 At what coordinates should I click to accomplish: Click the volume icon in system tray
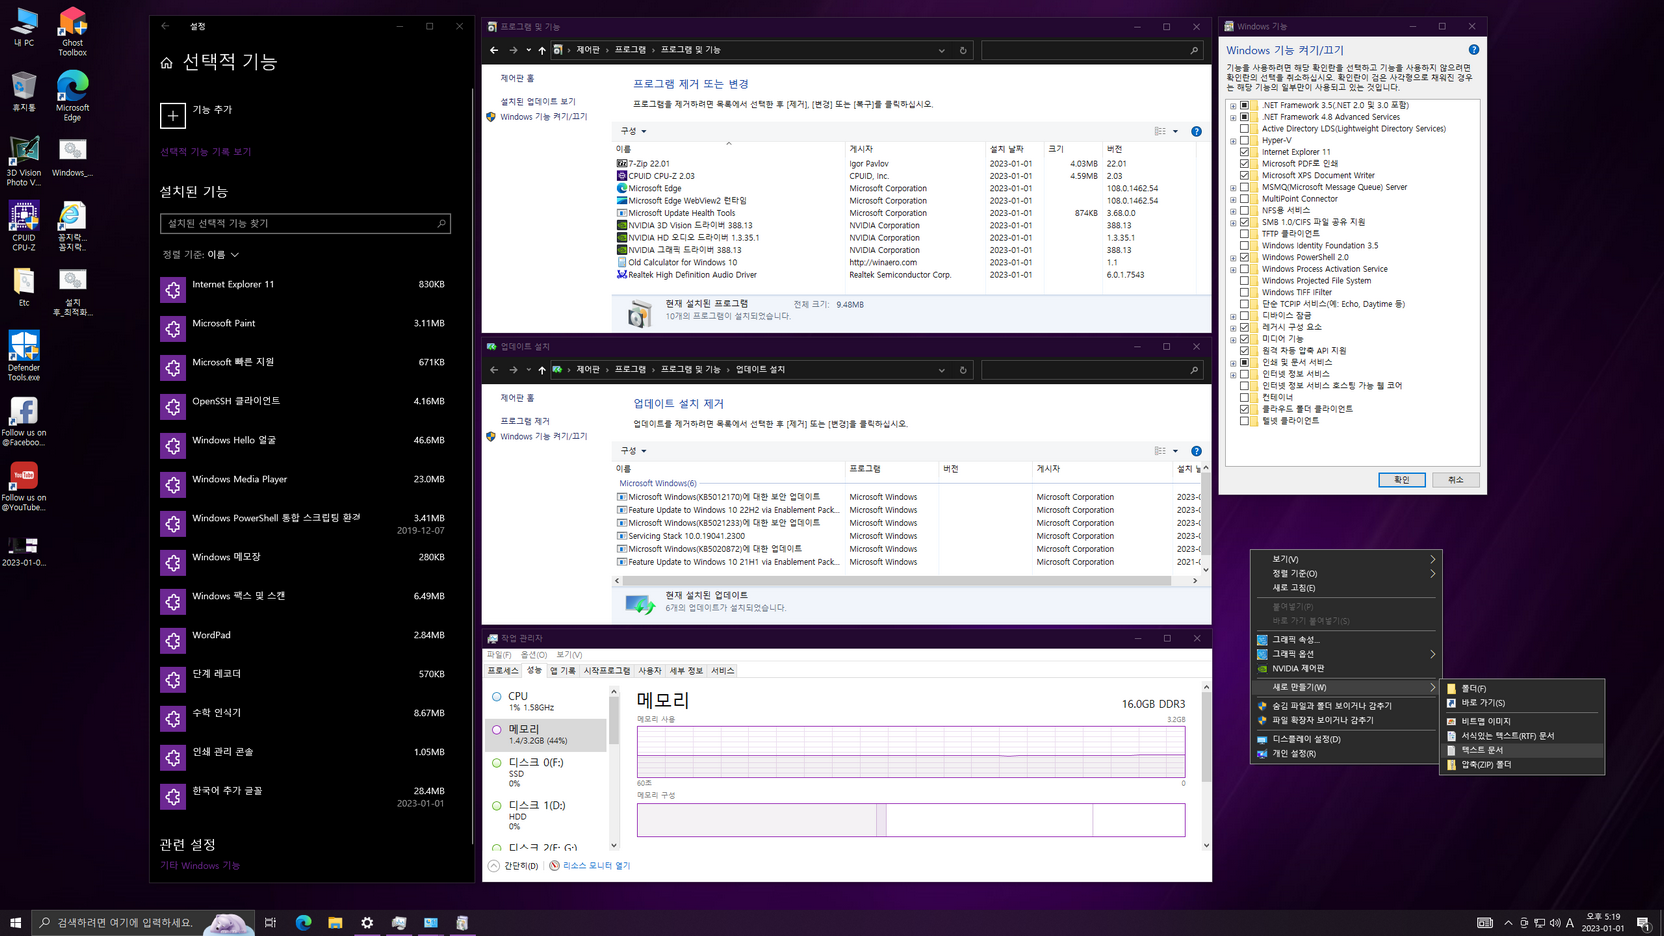click(x=1554, y=923)
